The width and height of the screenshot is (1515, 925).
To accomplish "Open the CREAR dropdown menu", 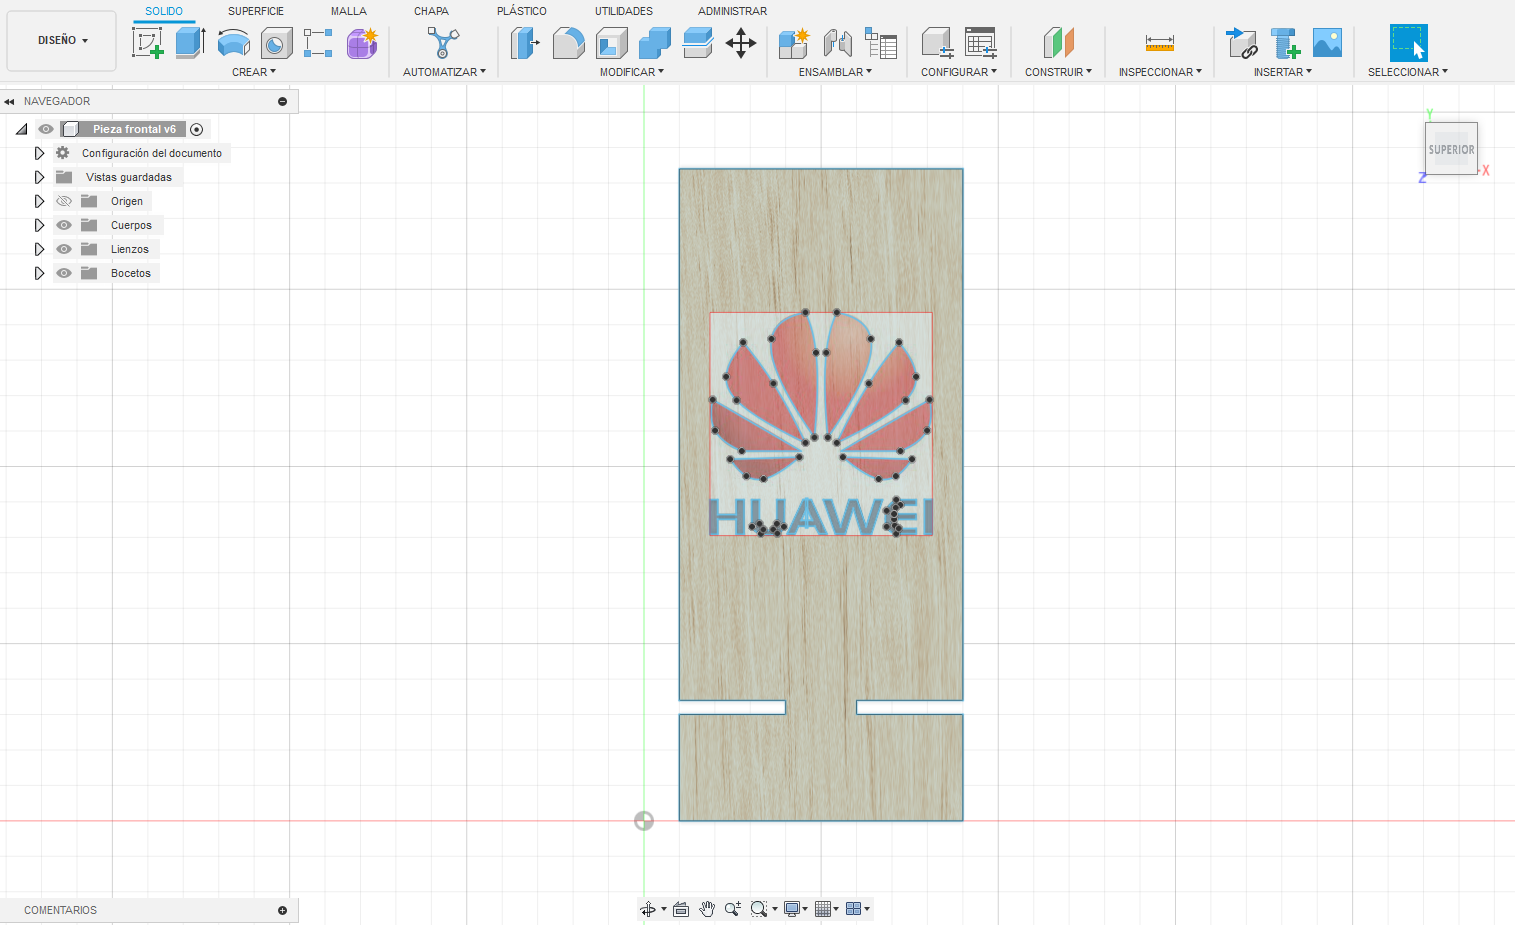I will [x=254, y=72].
